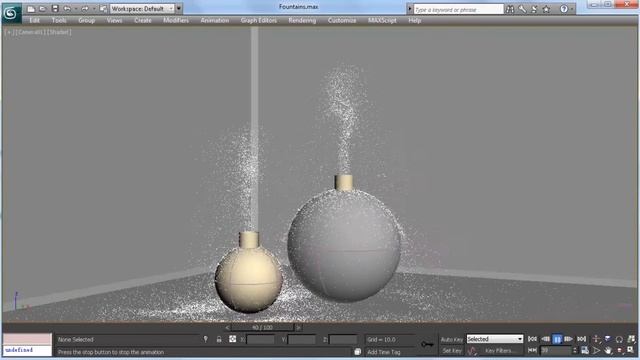
Task: Click the lightbulb Isolate Selection icon
Action: pyautogui.click(x=206, y=339)
